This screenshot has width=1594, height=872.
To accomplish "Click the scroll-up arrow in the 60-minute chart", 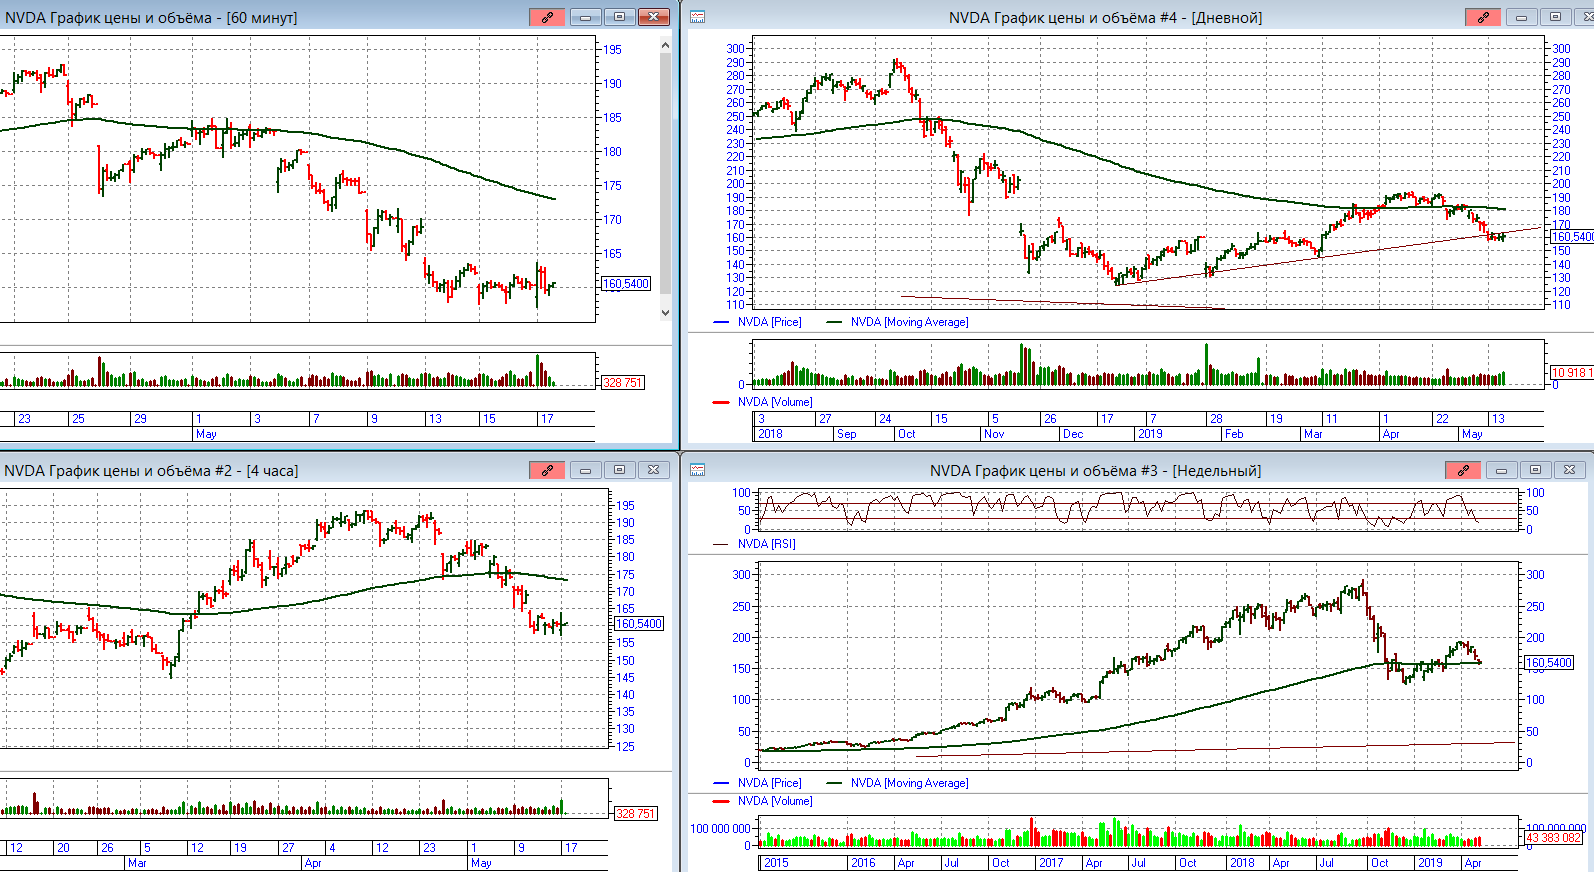I will [665, 44].
